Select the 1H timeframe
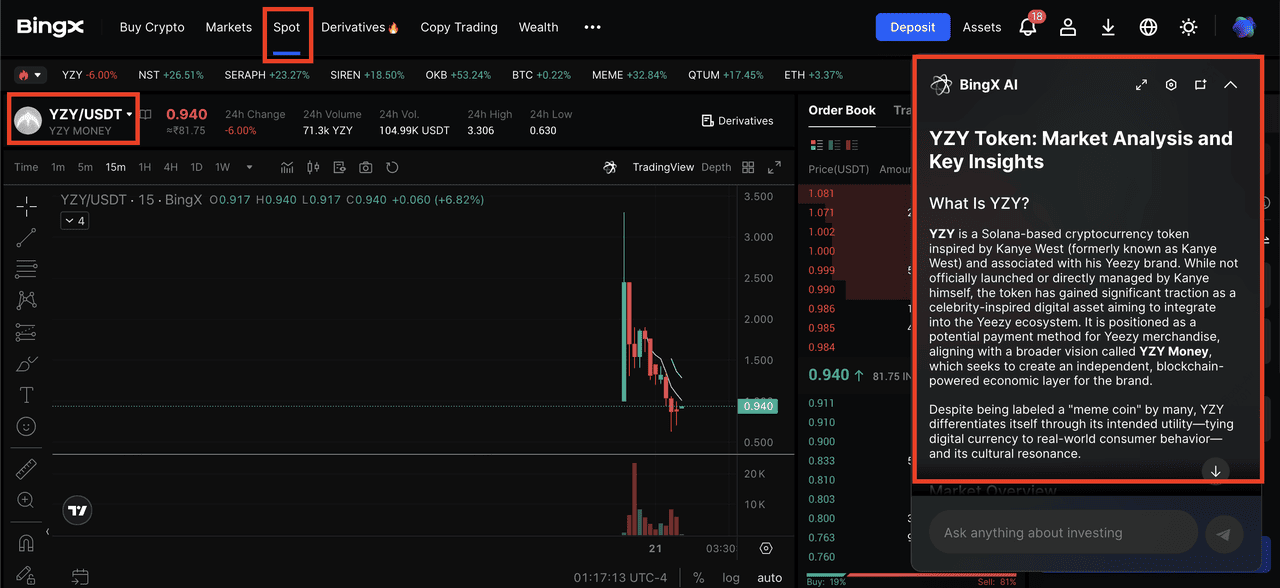The height and width of the screenshot is (588, 1280). (x=145, y=167)
